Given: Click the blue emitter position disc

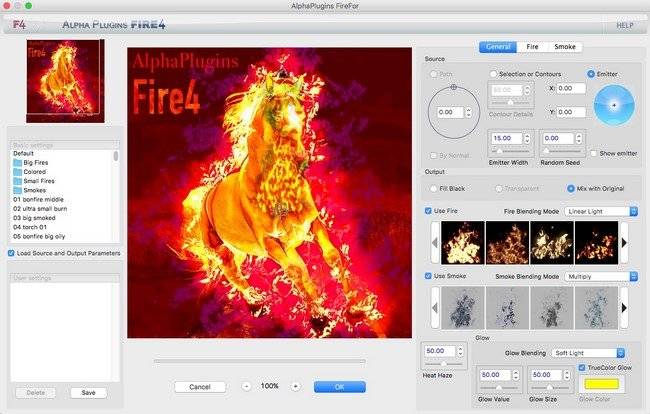Looking at the screenshot, I should 614,105.
